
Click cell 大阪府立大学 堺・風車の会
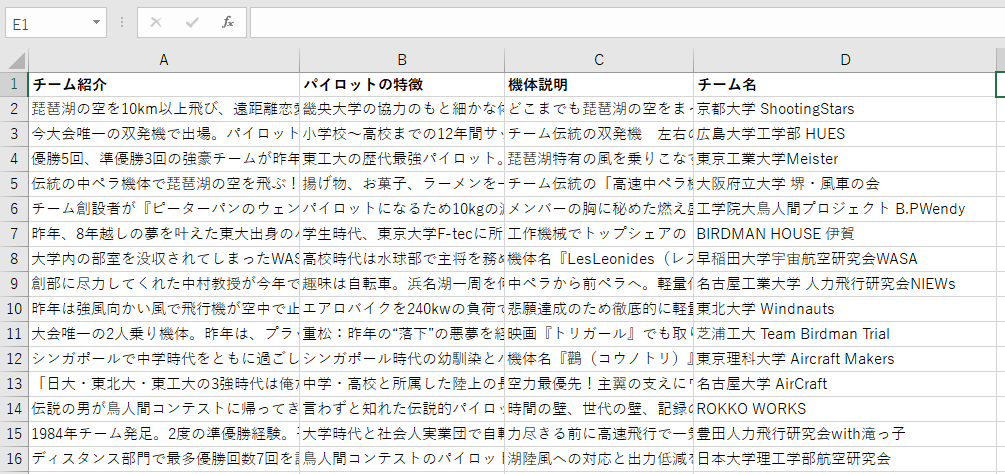pyautogui.click(x=845, y=184)
